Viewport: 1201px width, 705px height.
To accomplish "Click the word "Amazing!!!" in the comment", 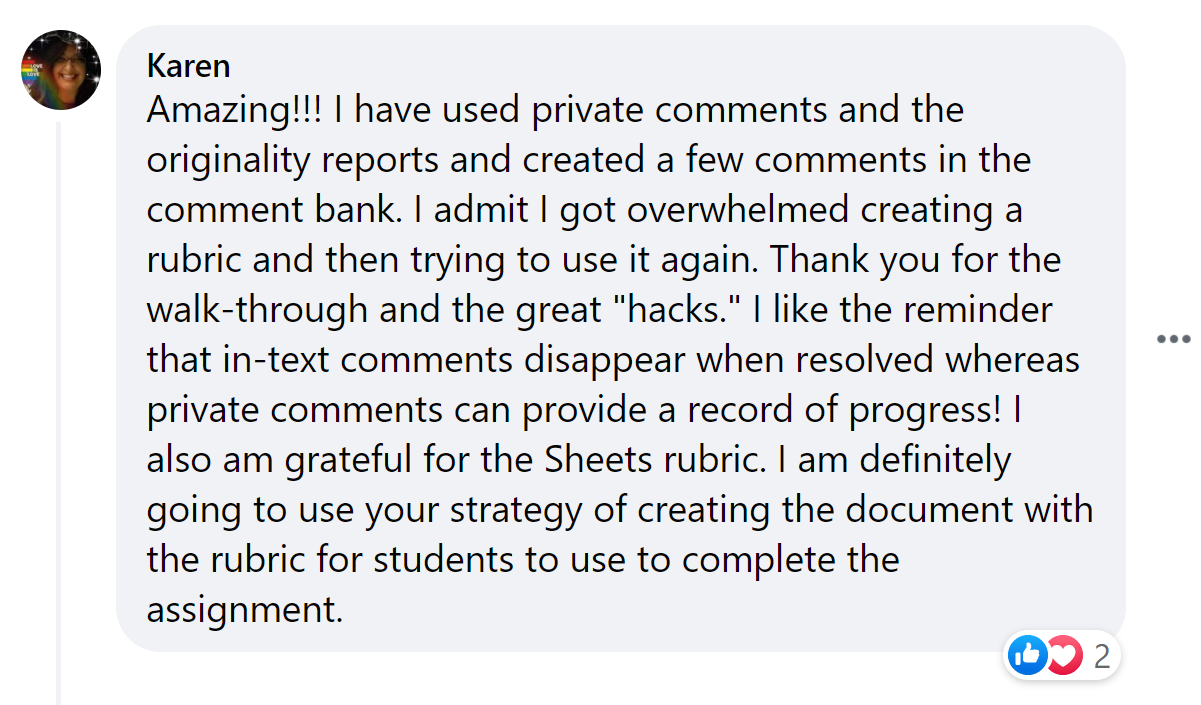I will point(235,110).
